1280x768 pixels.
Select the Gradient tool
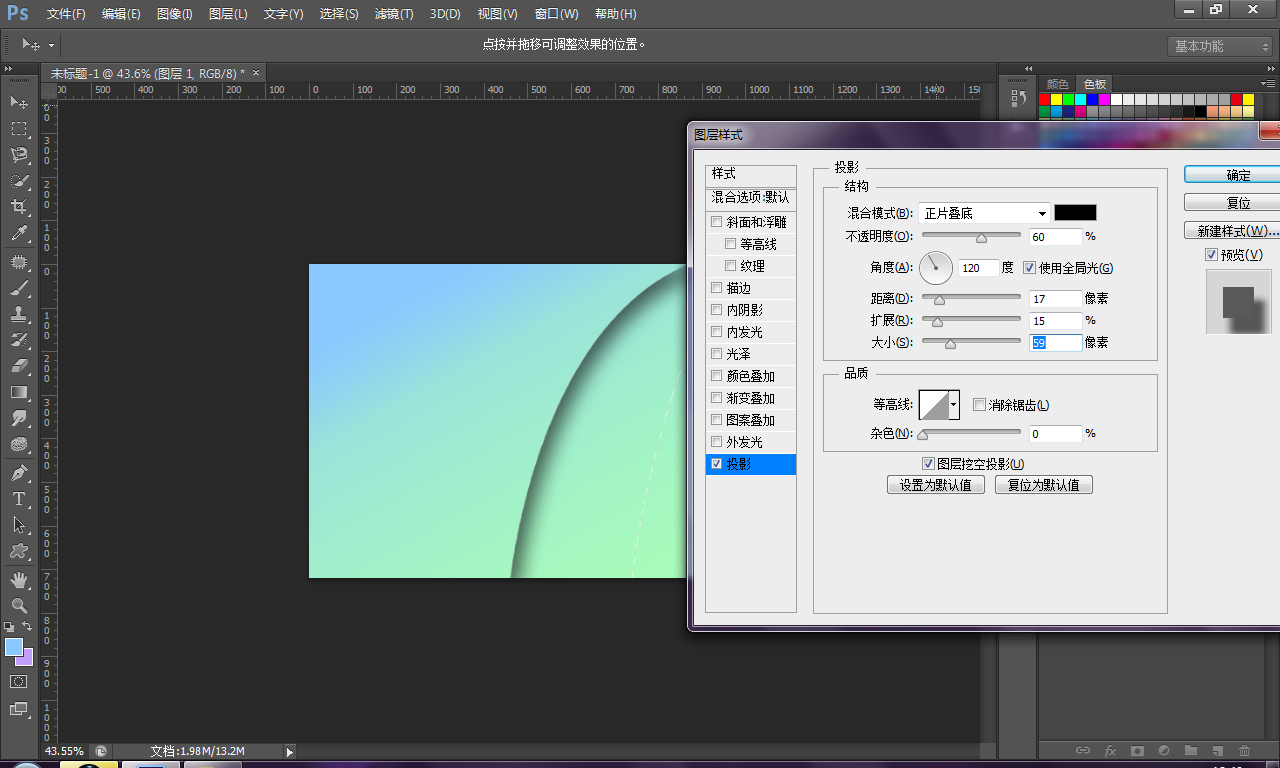[19, 392]
